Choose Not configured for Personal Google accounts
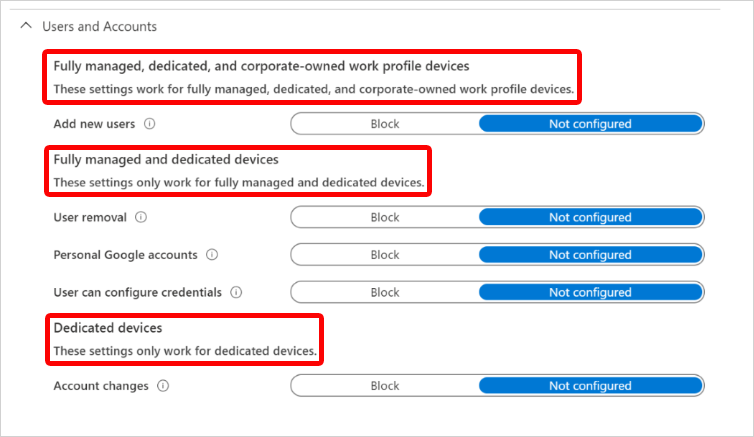This screenshot has height=437, width=754. [590, 255]
